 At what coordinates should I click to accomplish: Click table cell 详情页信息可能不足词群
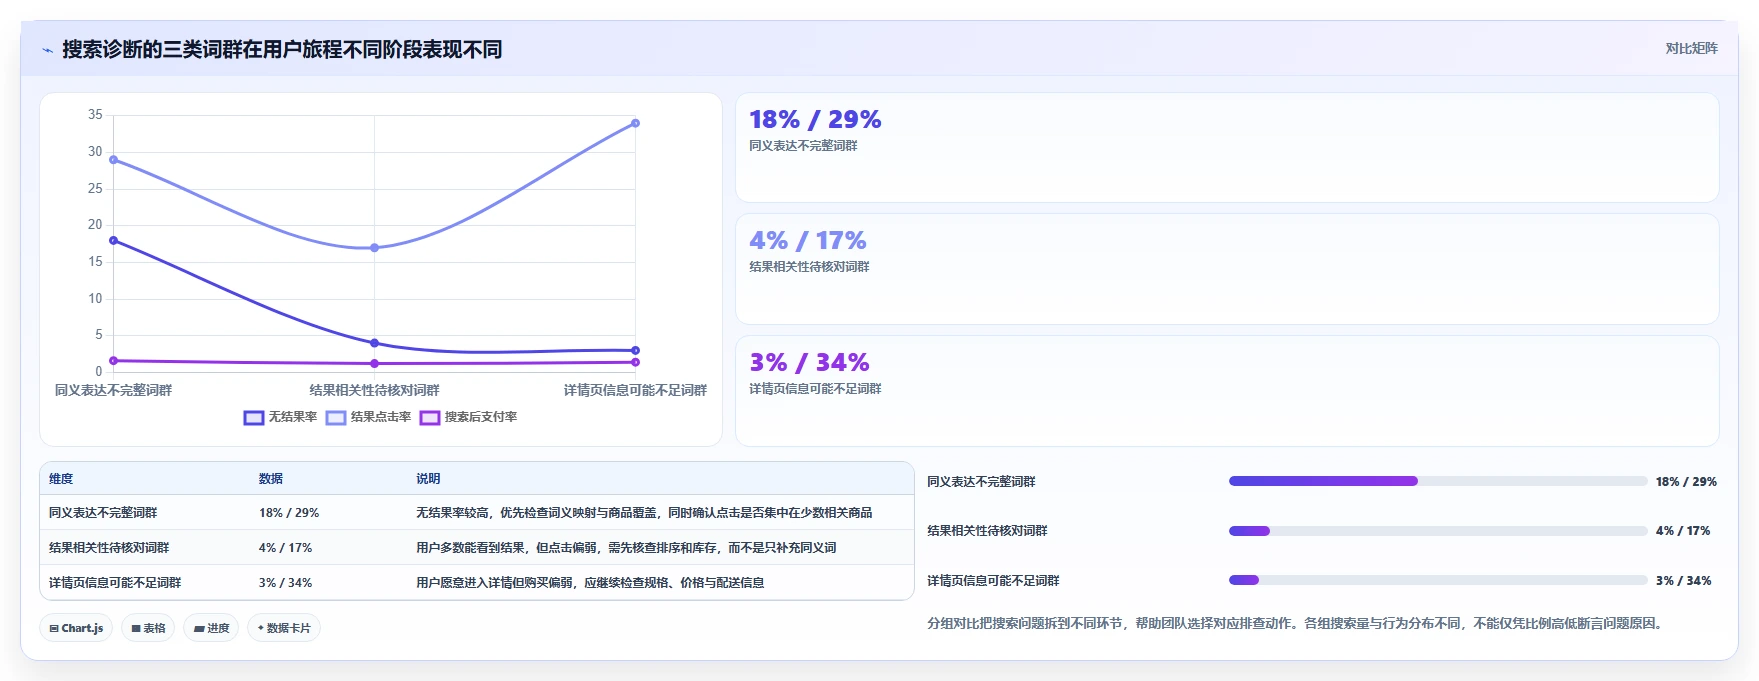[x=115, y=583]
